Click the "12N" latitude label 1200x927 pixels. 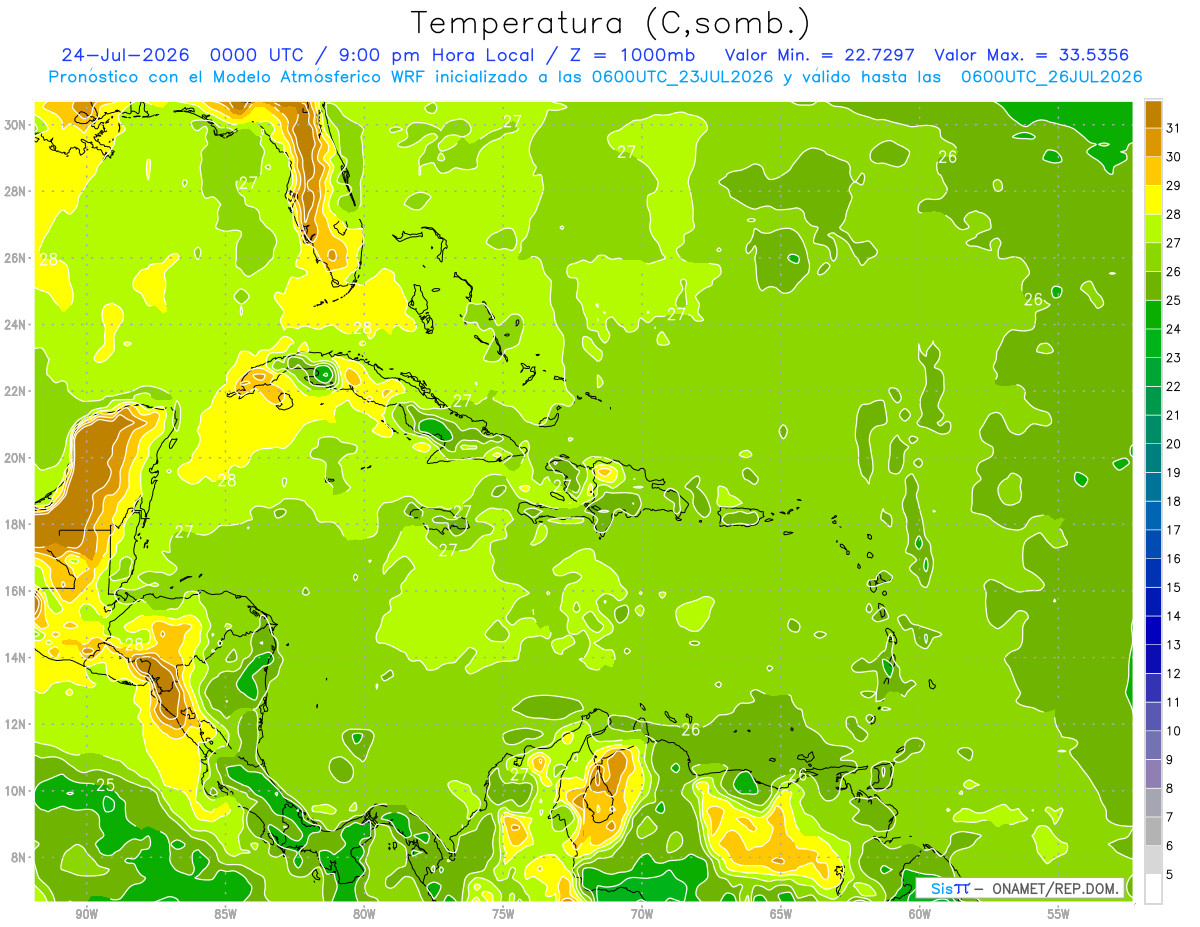[x=15, y=724]
